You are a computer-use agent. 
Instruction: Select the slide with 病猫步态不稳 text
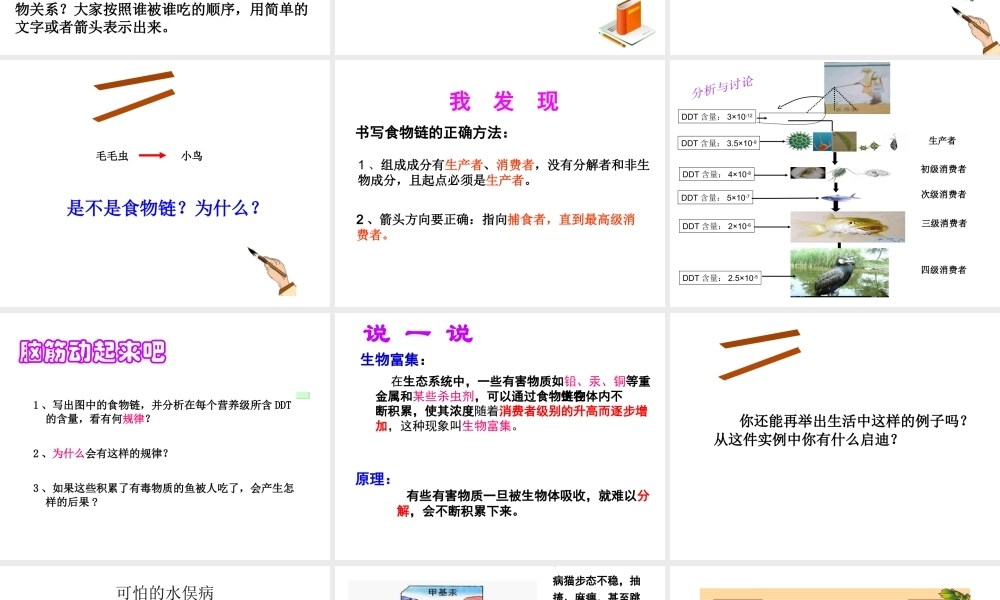pyautogui.click(x=499, y=583)
